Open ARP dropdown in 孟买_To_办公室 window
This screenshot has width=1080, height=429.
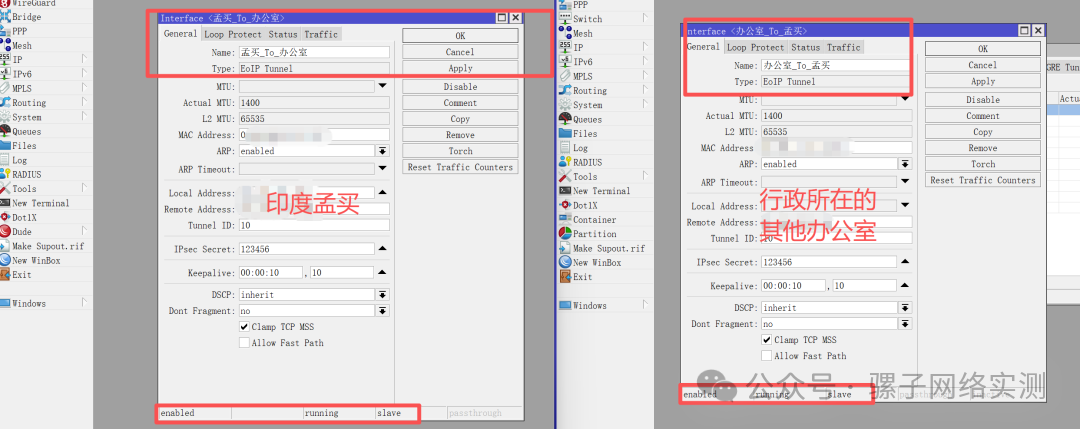point(382,151)
